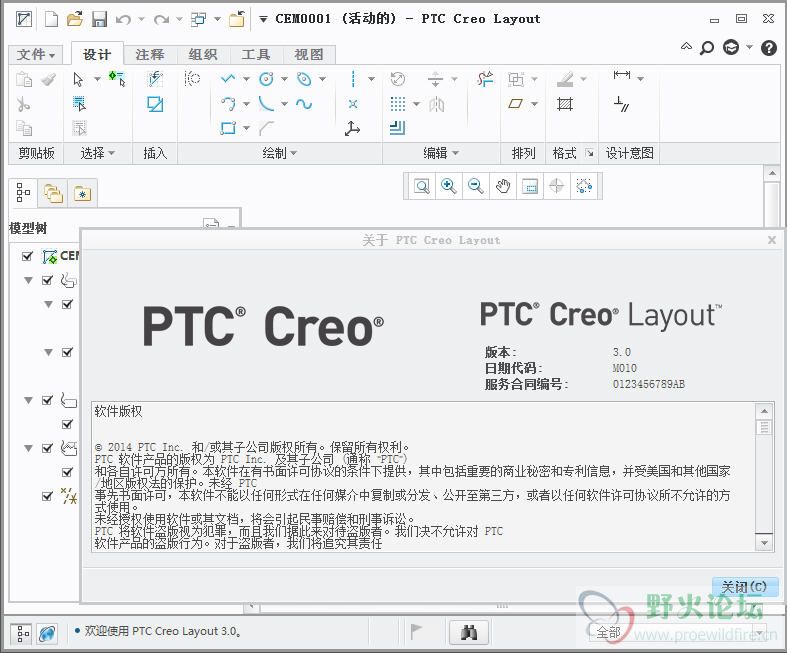This screenshot has height=653, width=787.
Task: Click the Zoom Out magnifier
Action: [475, 186]
